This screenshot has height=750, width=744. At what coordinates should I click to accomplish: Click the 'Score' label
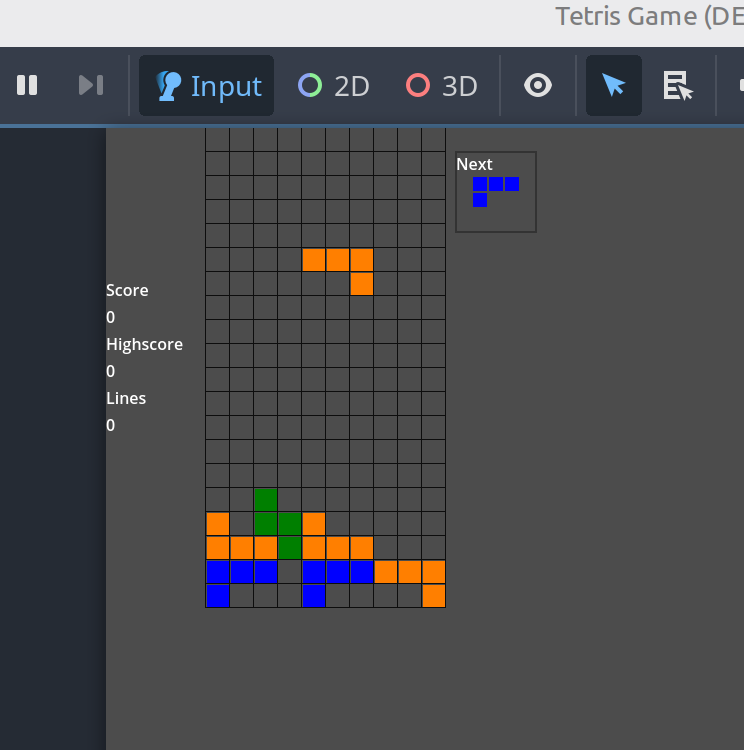(127, 290)
